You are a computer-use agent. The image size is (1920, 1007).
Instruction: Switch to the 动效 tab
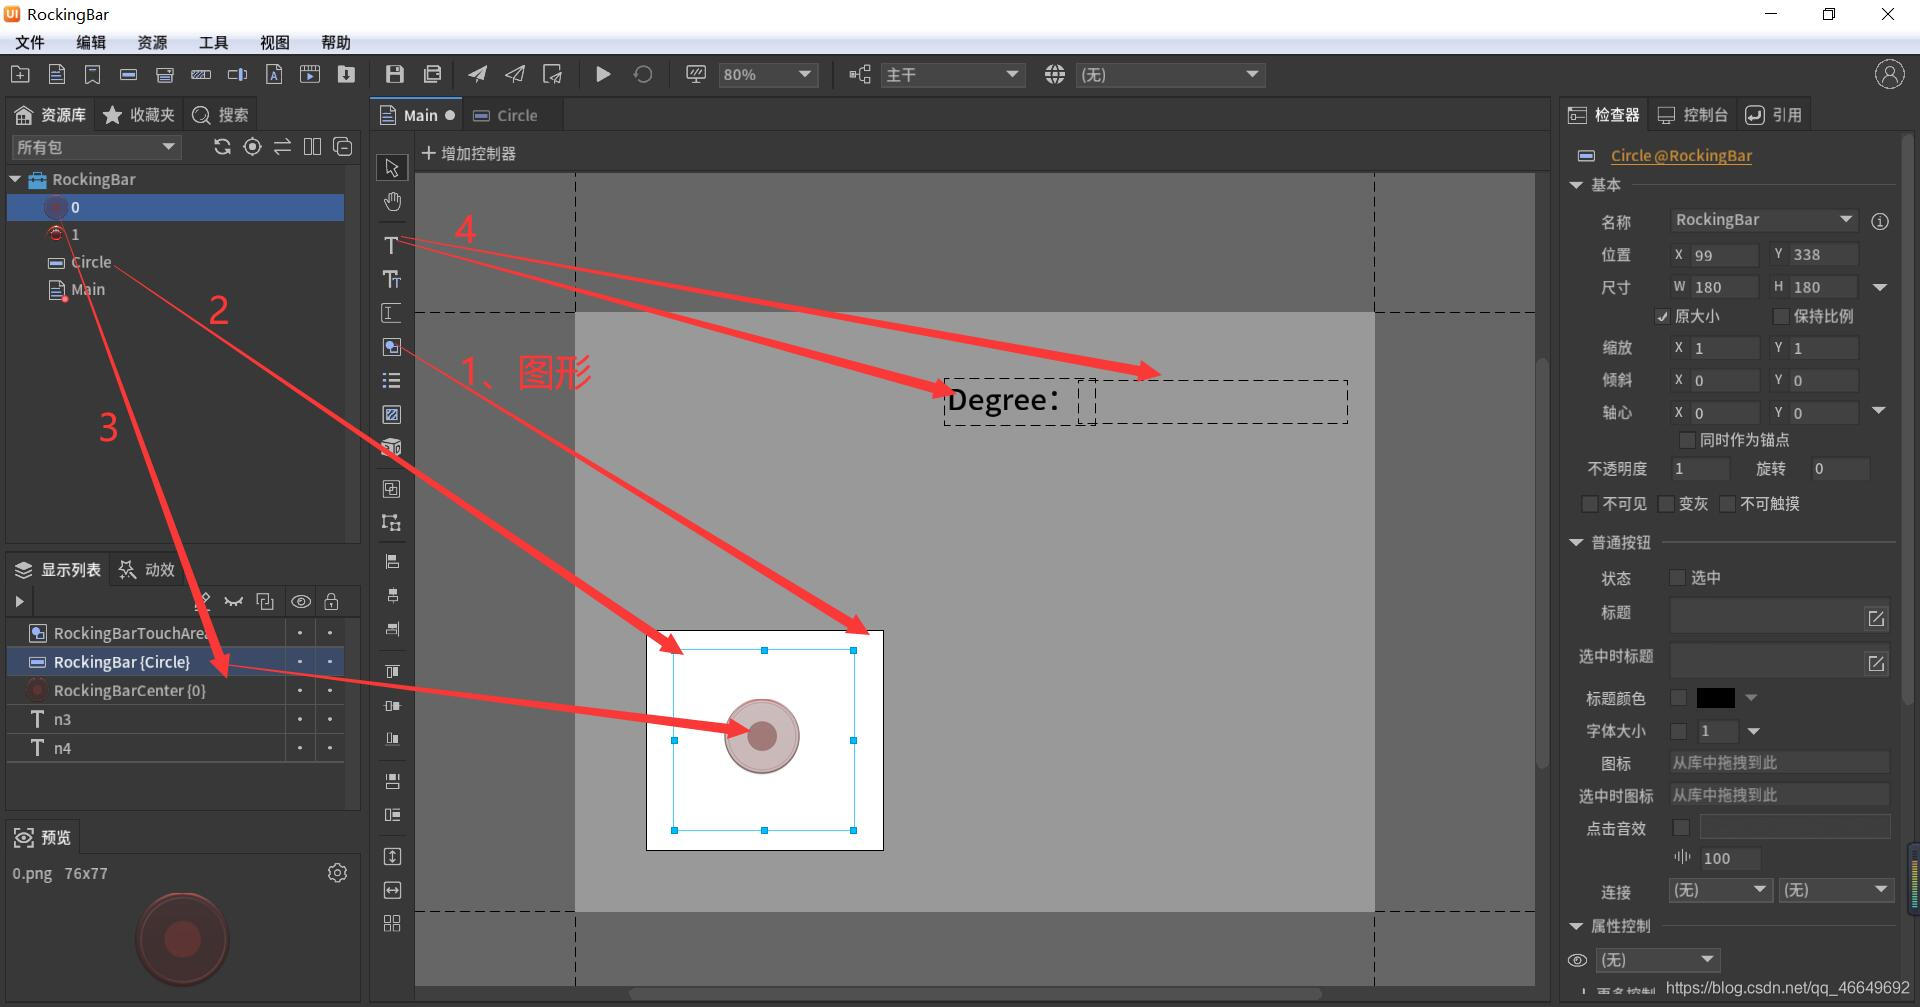point(147,569)
